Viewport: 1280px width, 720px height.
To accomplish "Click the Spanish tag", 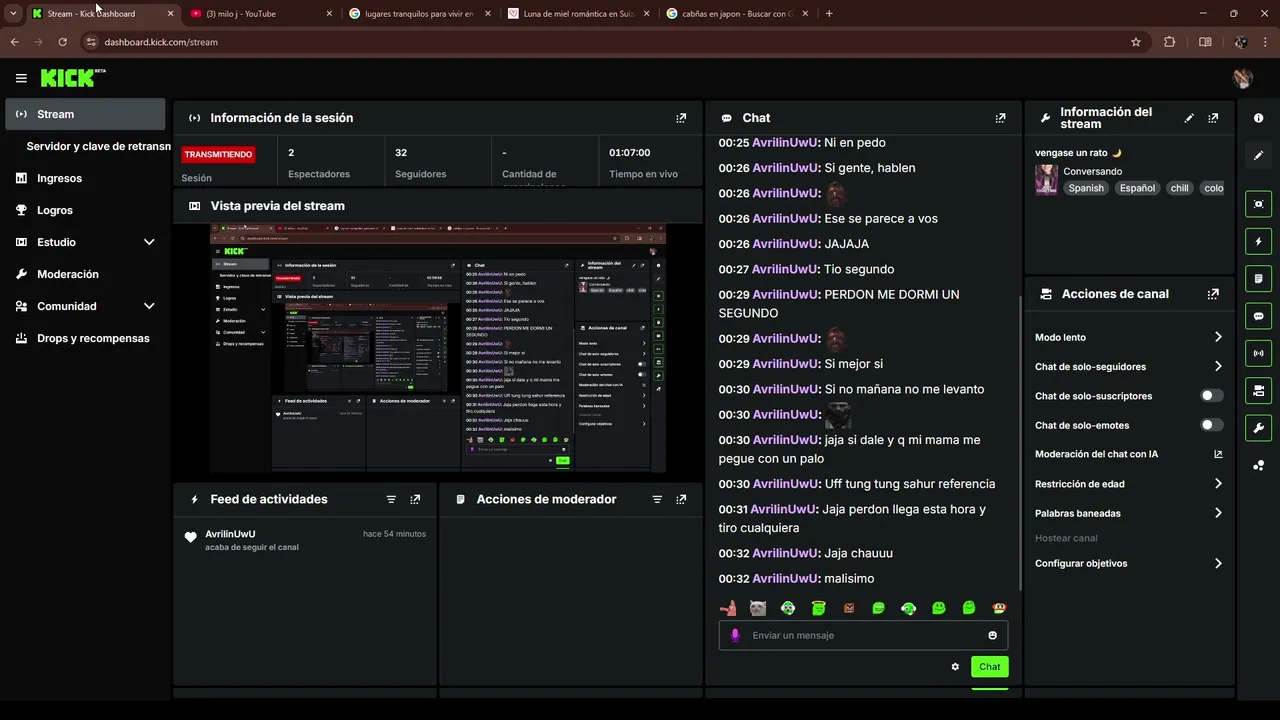I will (1086, 188).
